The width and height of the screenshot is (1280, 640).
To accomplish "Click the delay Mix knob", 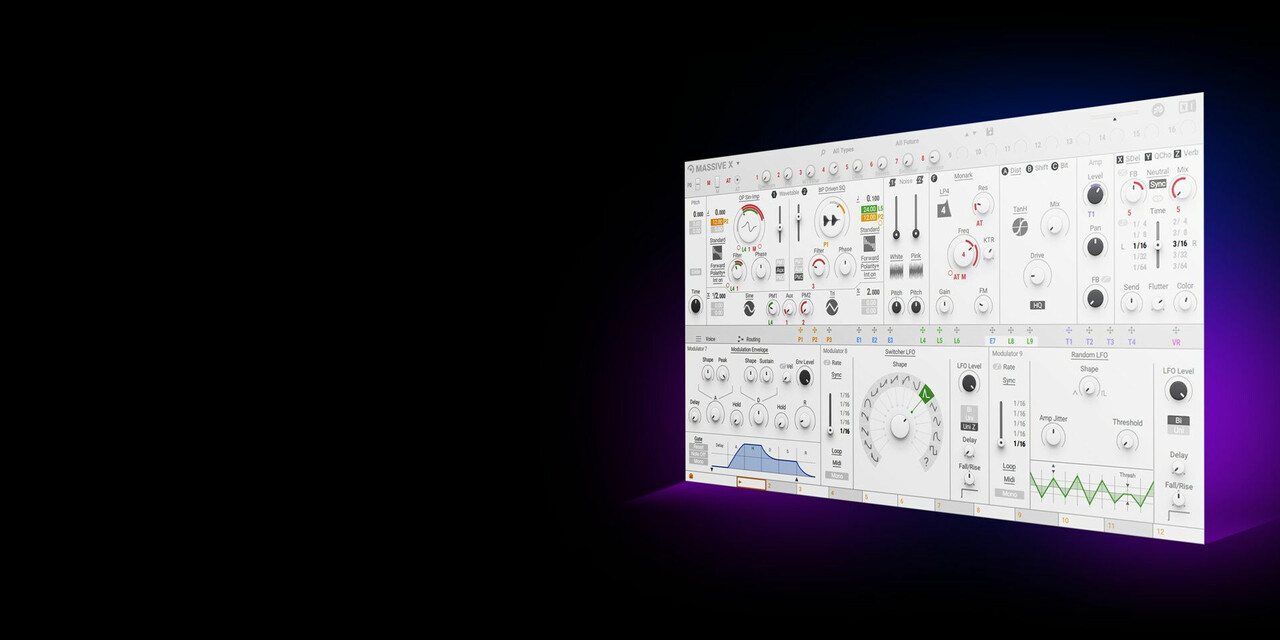I will 1184,188.
